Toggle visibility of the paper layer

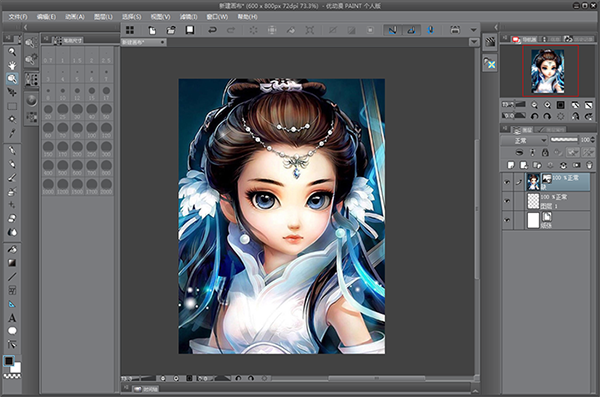pos(507,220)
